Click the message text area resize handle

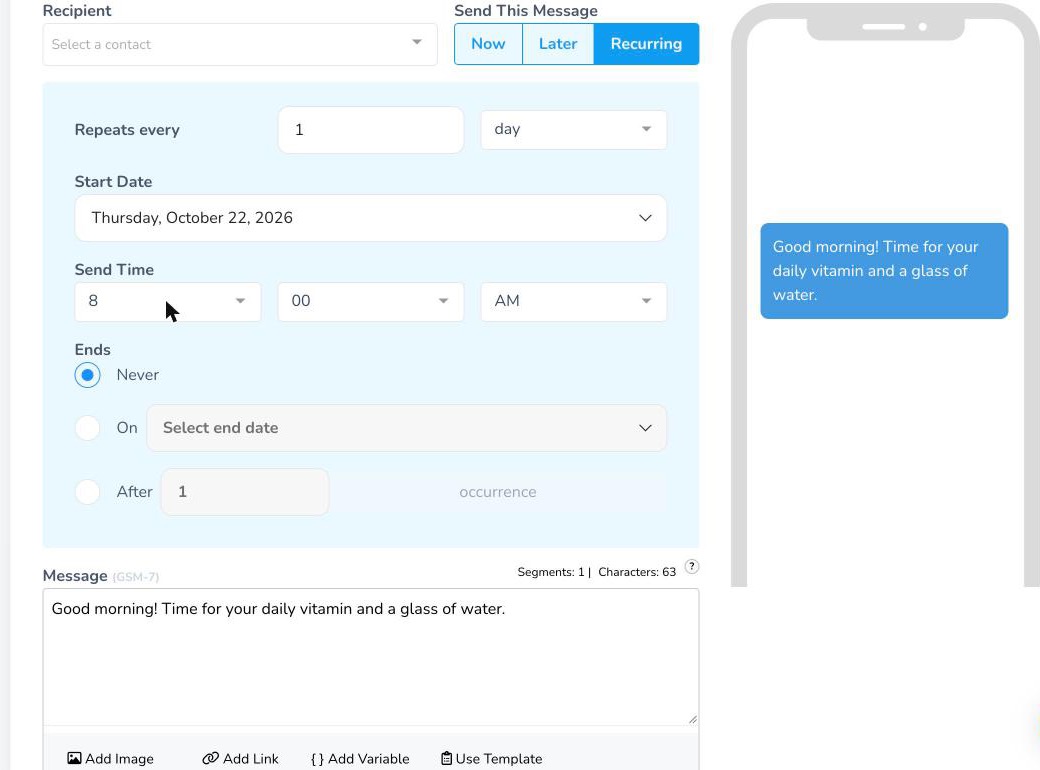point(692,719)
